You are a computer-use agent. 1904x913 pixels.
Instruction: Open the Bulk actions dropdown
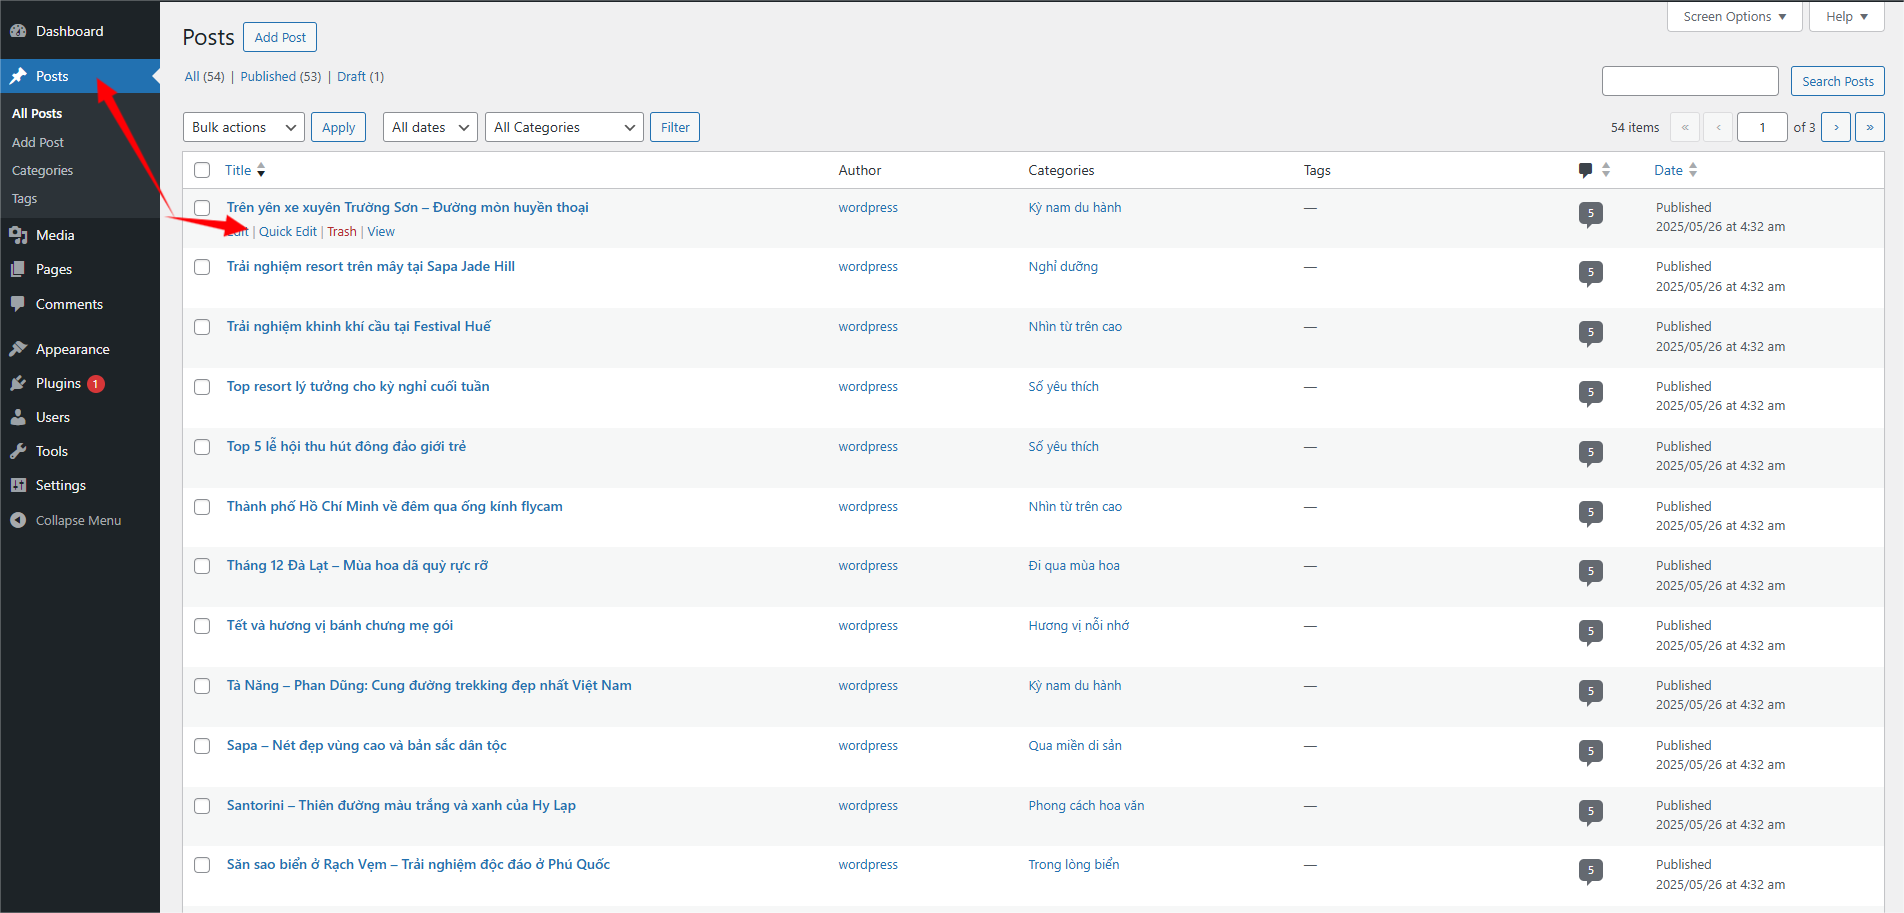point(244,127)
